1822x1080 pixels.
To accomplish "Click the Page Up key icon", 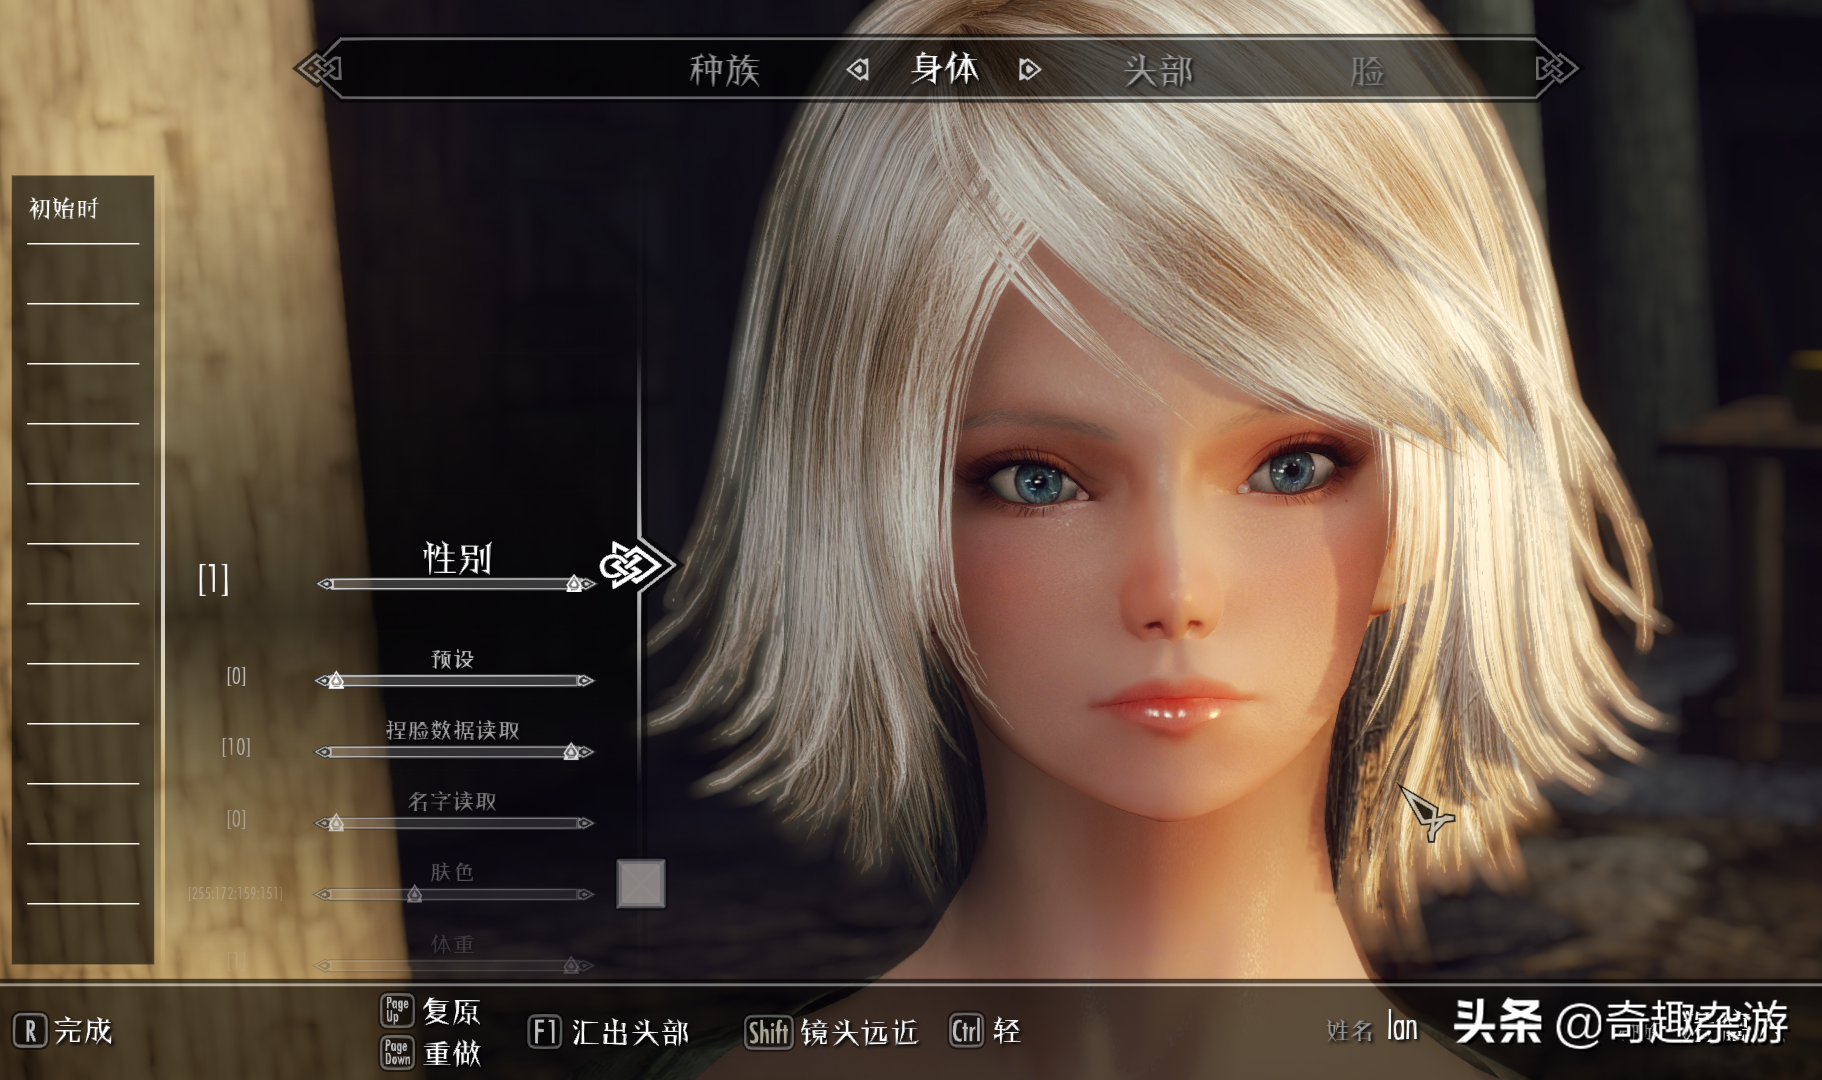I will pos(397,1010).
